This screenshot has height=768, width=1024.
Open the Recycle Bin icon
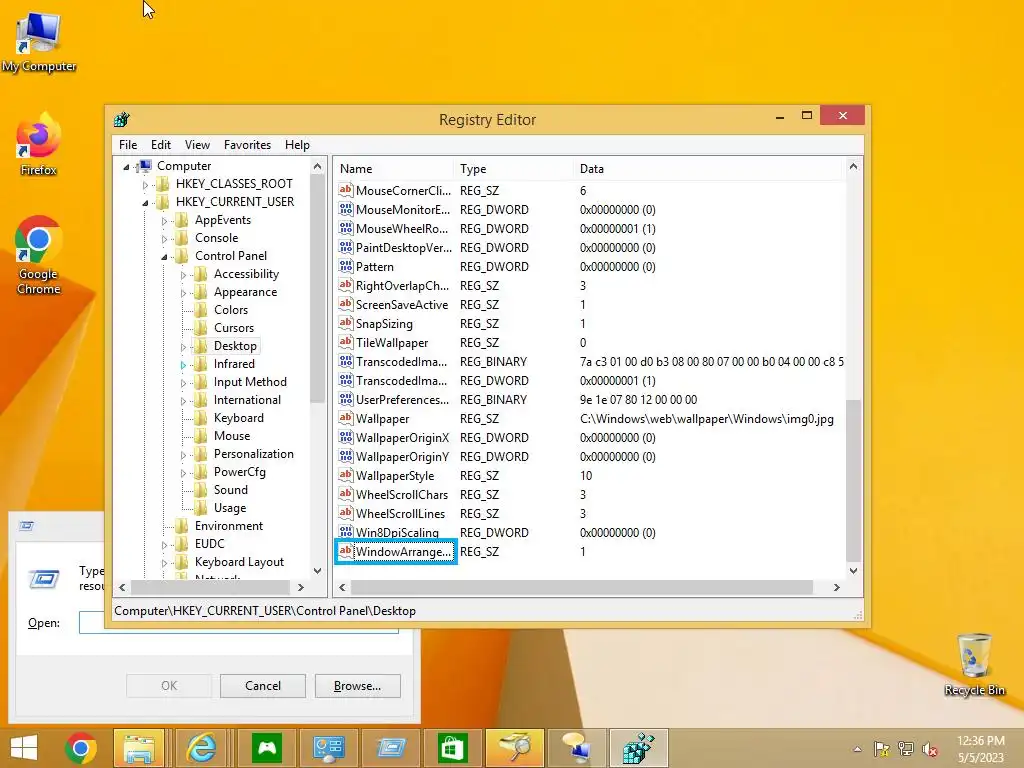974,664
